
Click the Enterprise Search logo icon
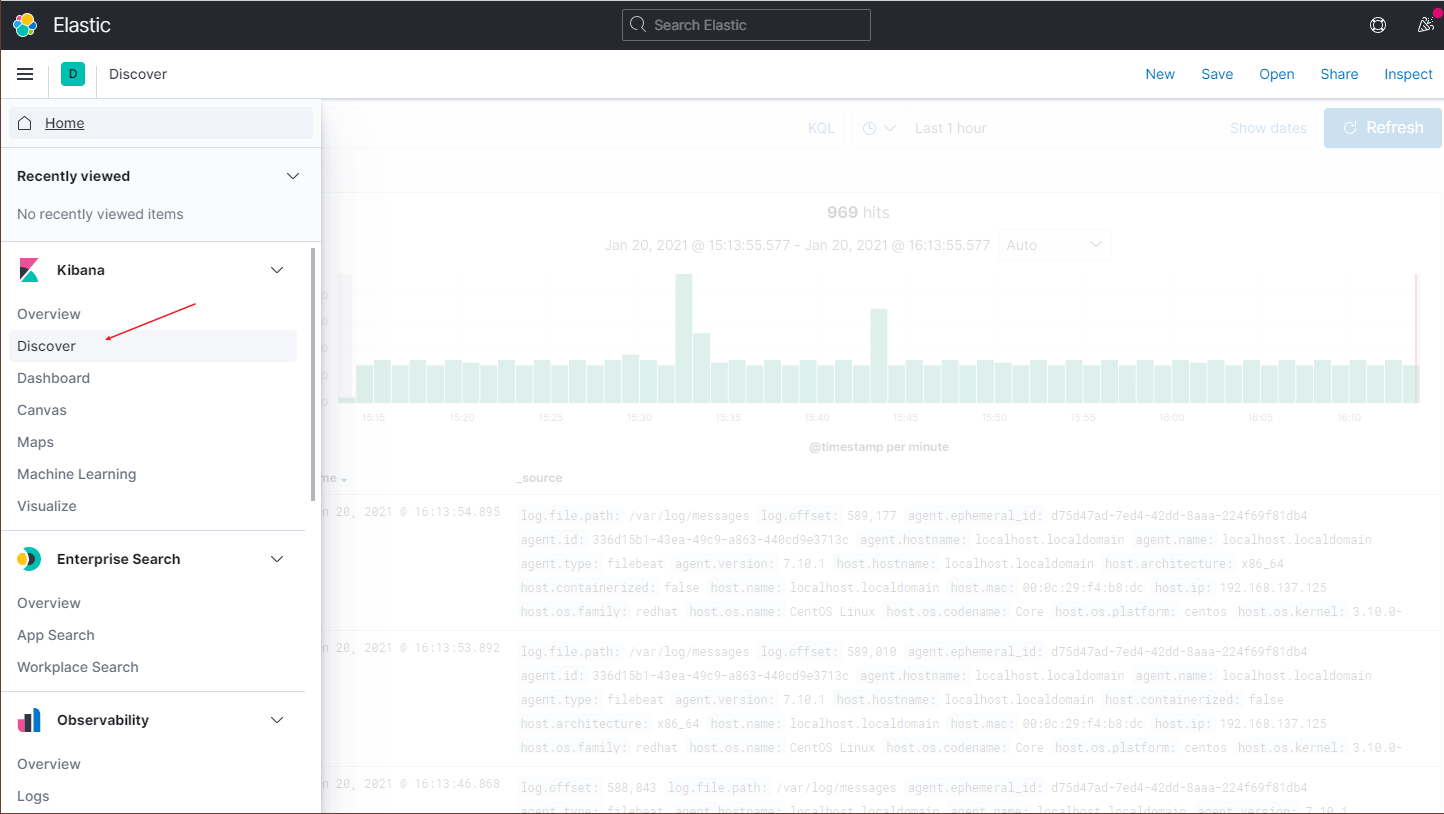pos(29,559)
